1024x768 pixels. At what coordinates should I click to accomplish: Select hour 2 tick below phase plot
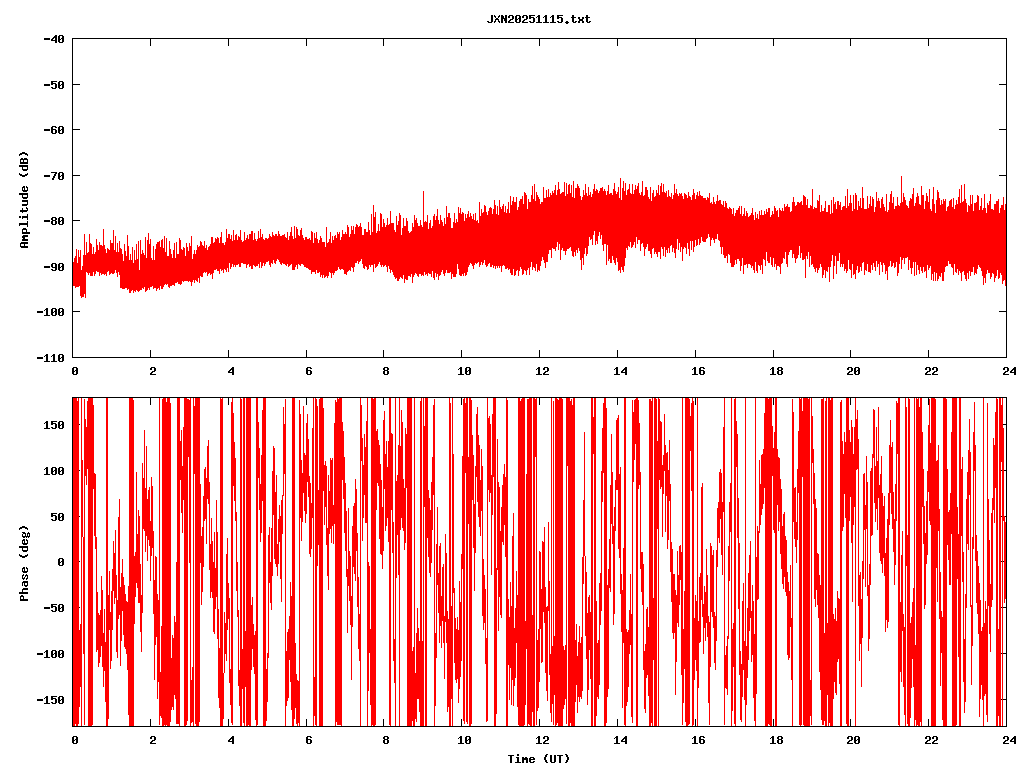[x=152, y=740]
